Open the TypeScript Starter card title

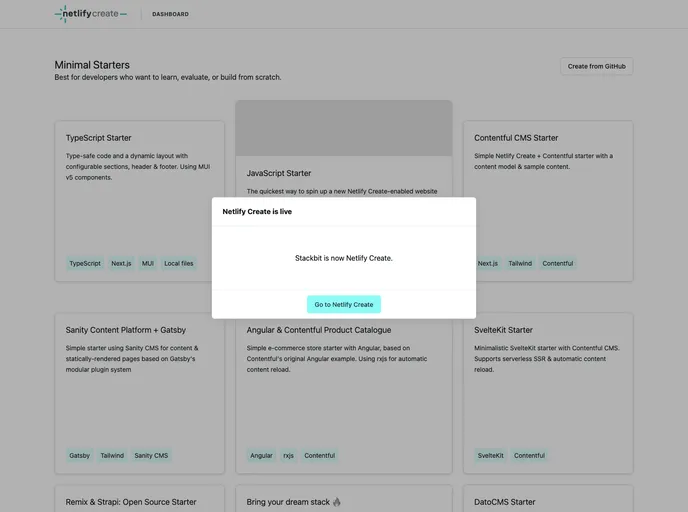click(x=98, y=138)
